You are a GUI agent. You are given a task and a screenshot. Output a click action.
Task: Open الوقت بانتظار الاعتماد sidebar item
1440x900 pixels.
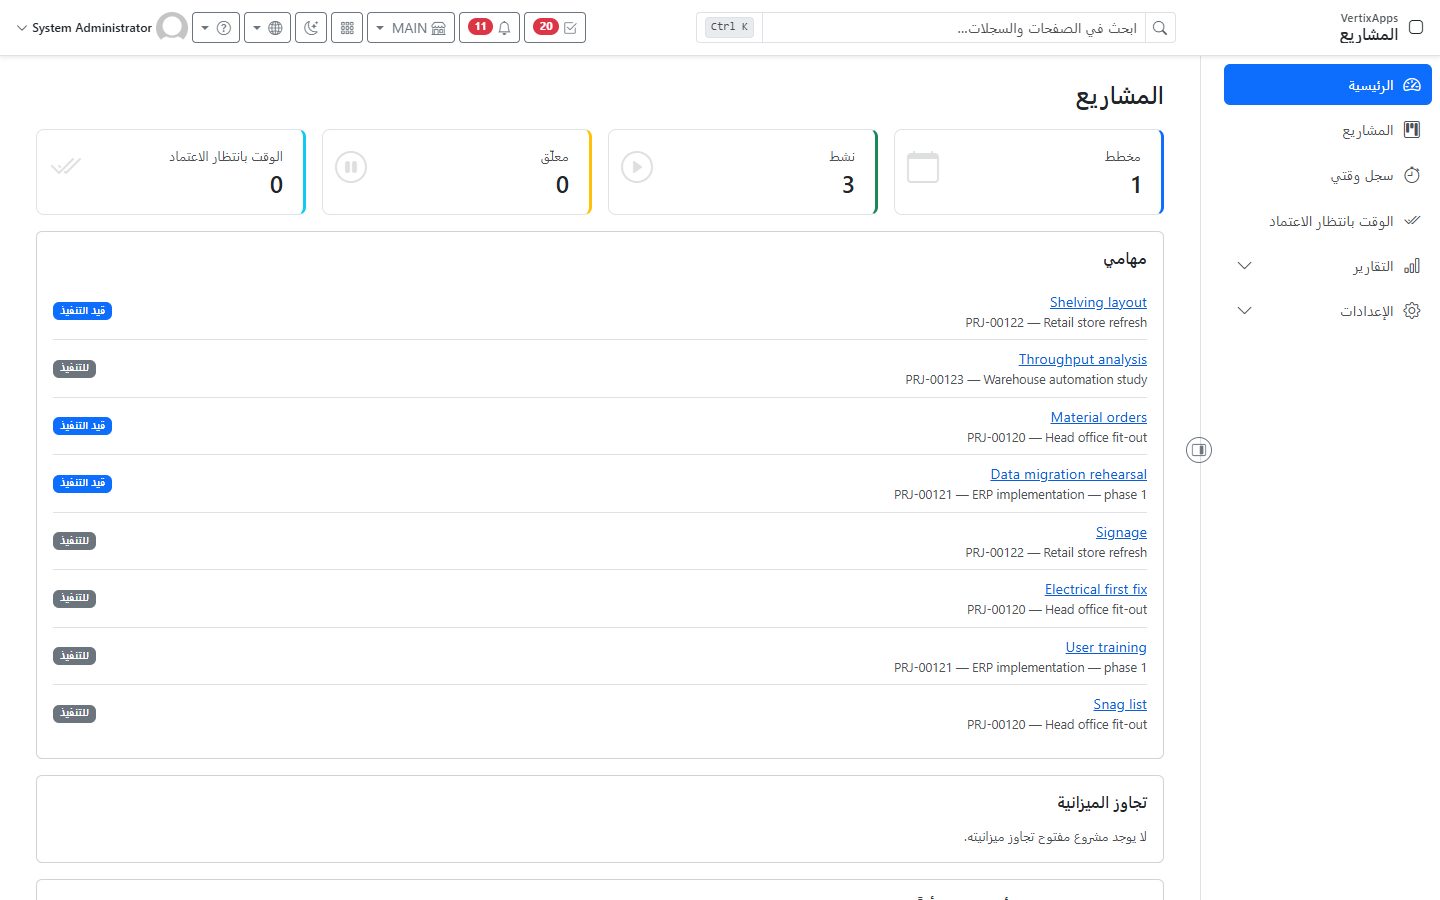pyautogui.click(x=1327, y=220)
